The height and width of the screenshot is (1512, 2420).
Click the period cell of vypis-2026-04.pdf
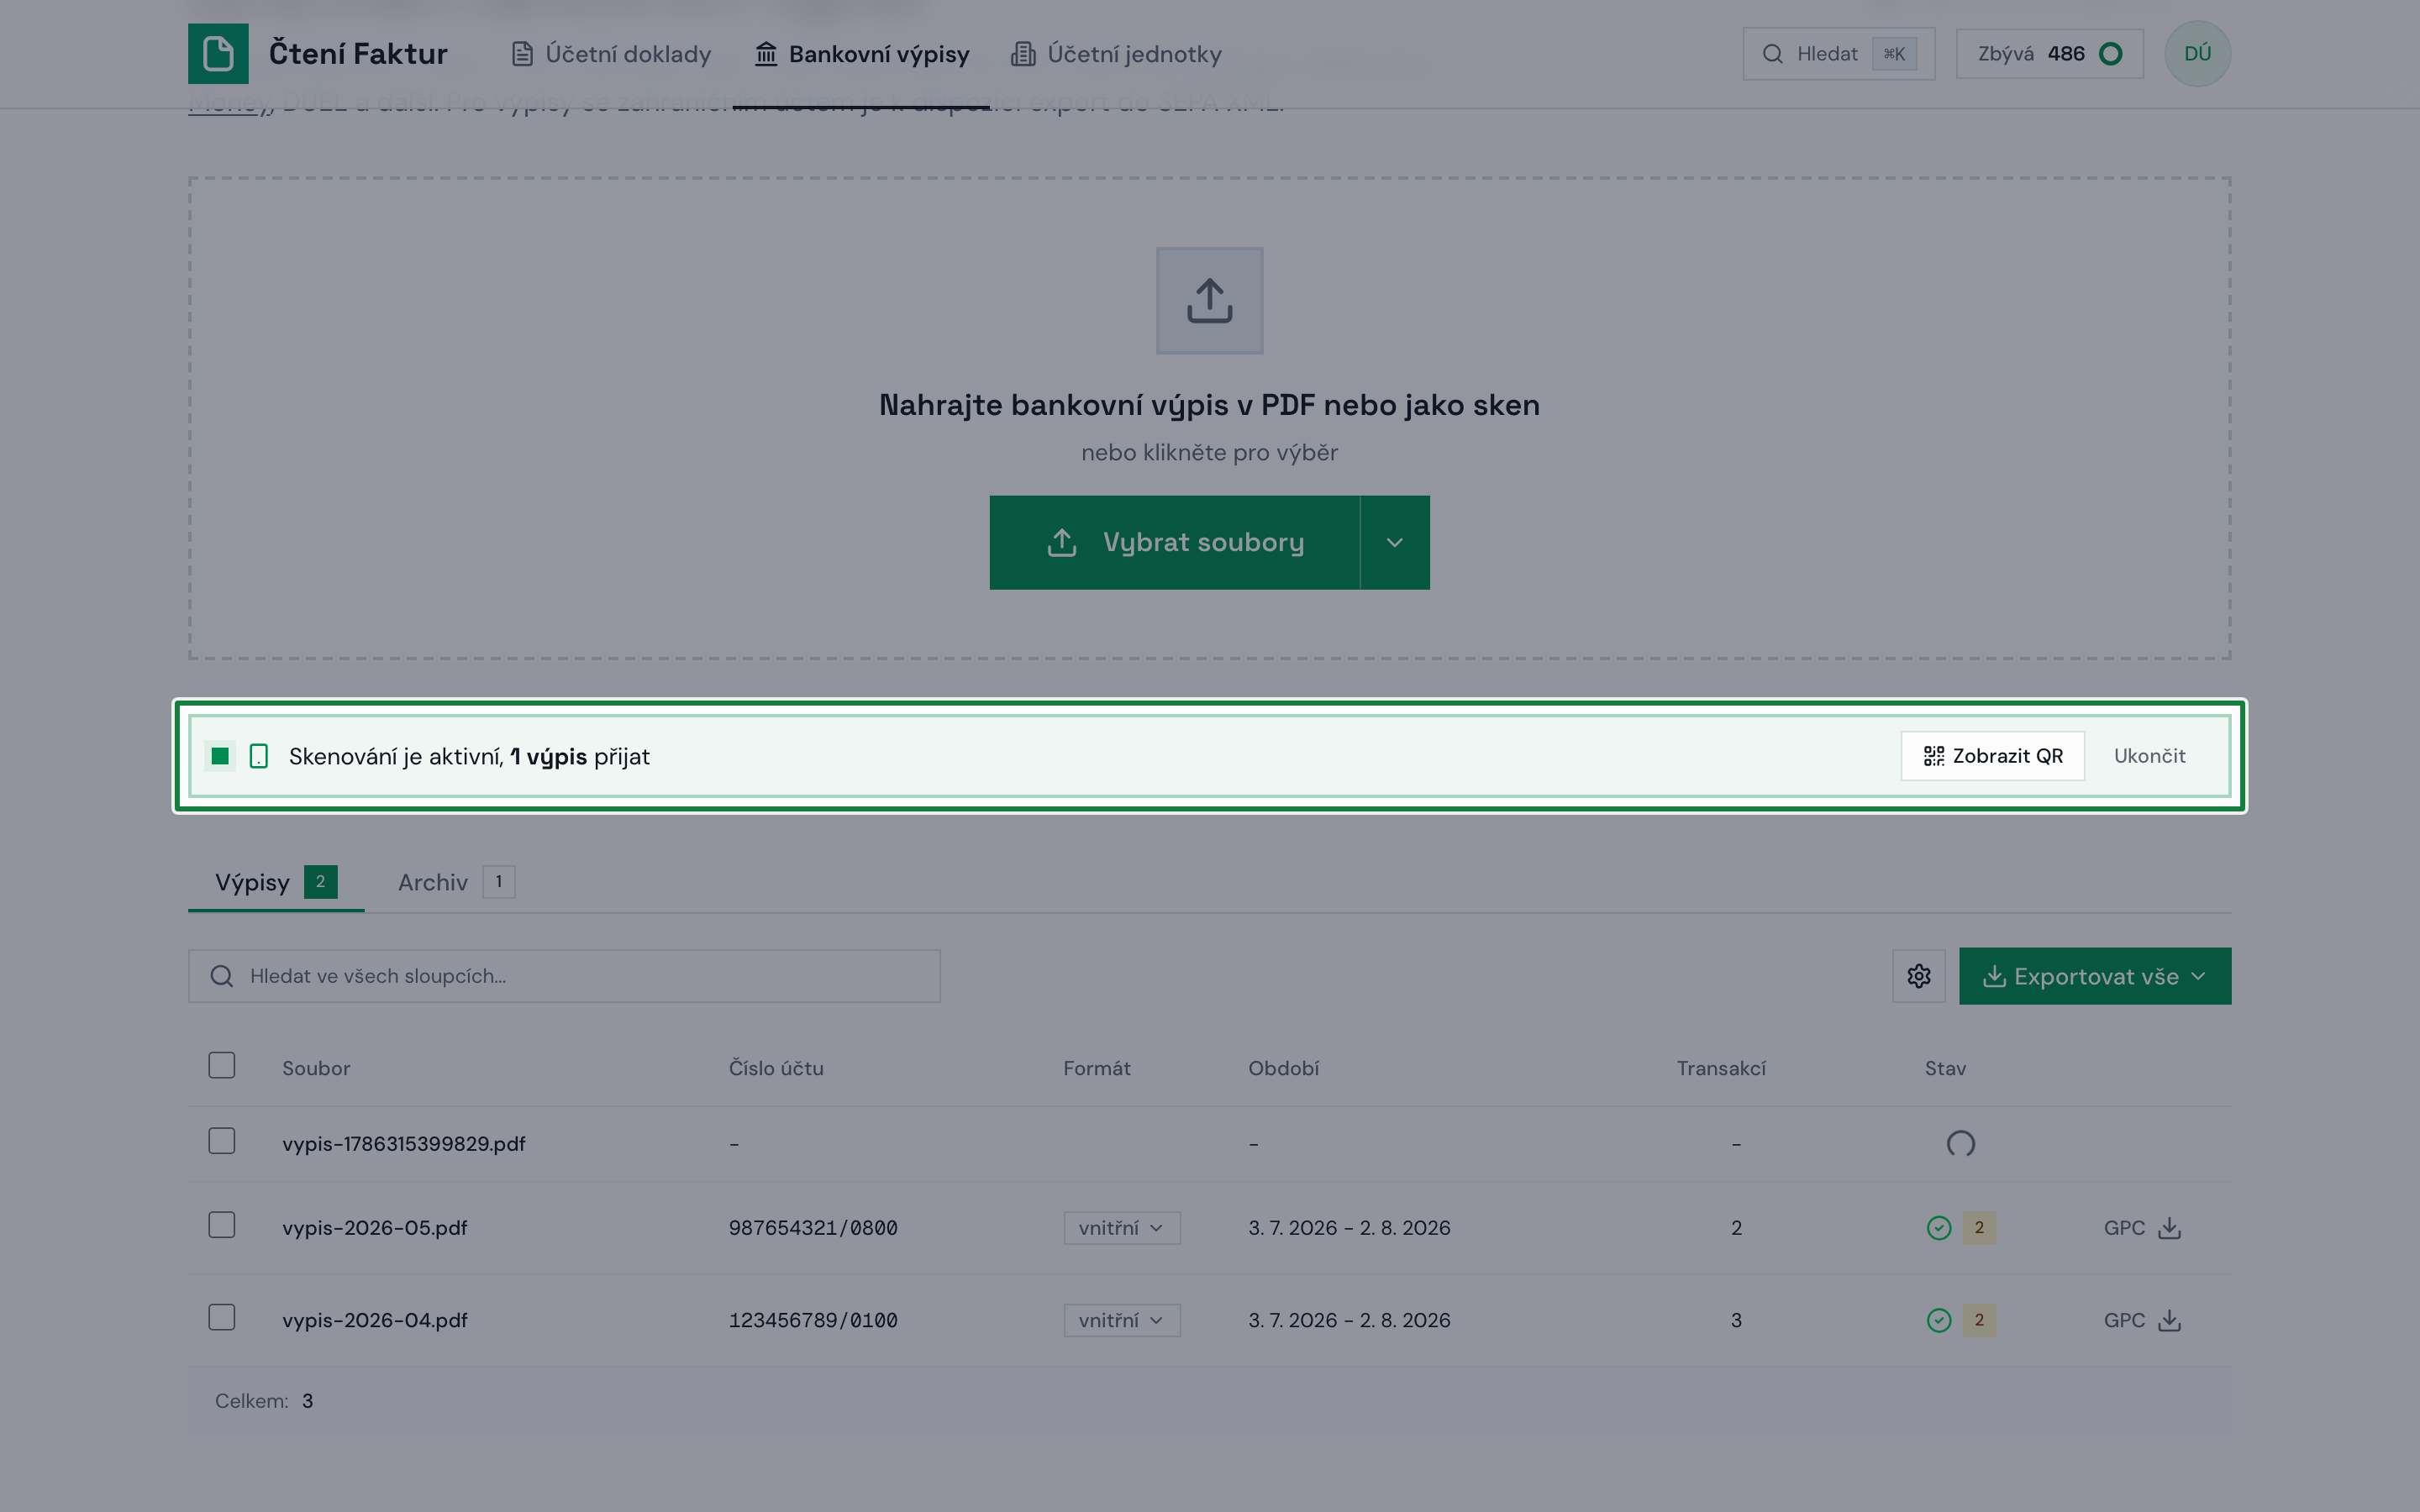1349,1320
